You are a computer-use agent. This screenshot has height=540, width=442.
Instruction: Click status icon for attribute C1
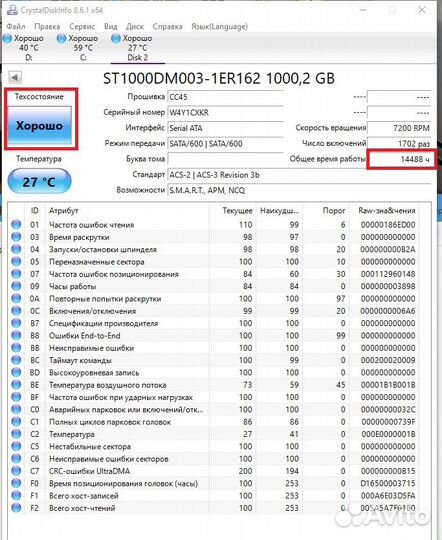16,422
